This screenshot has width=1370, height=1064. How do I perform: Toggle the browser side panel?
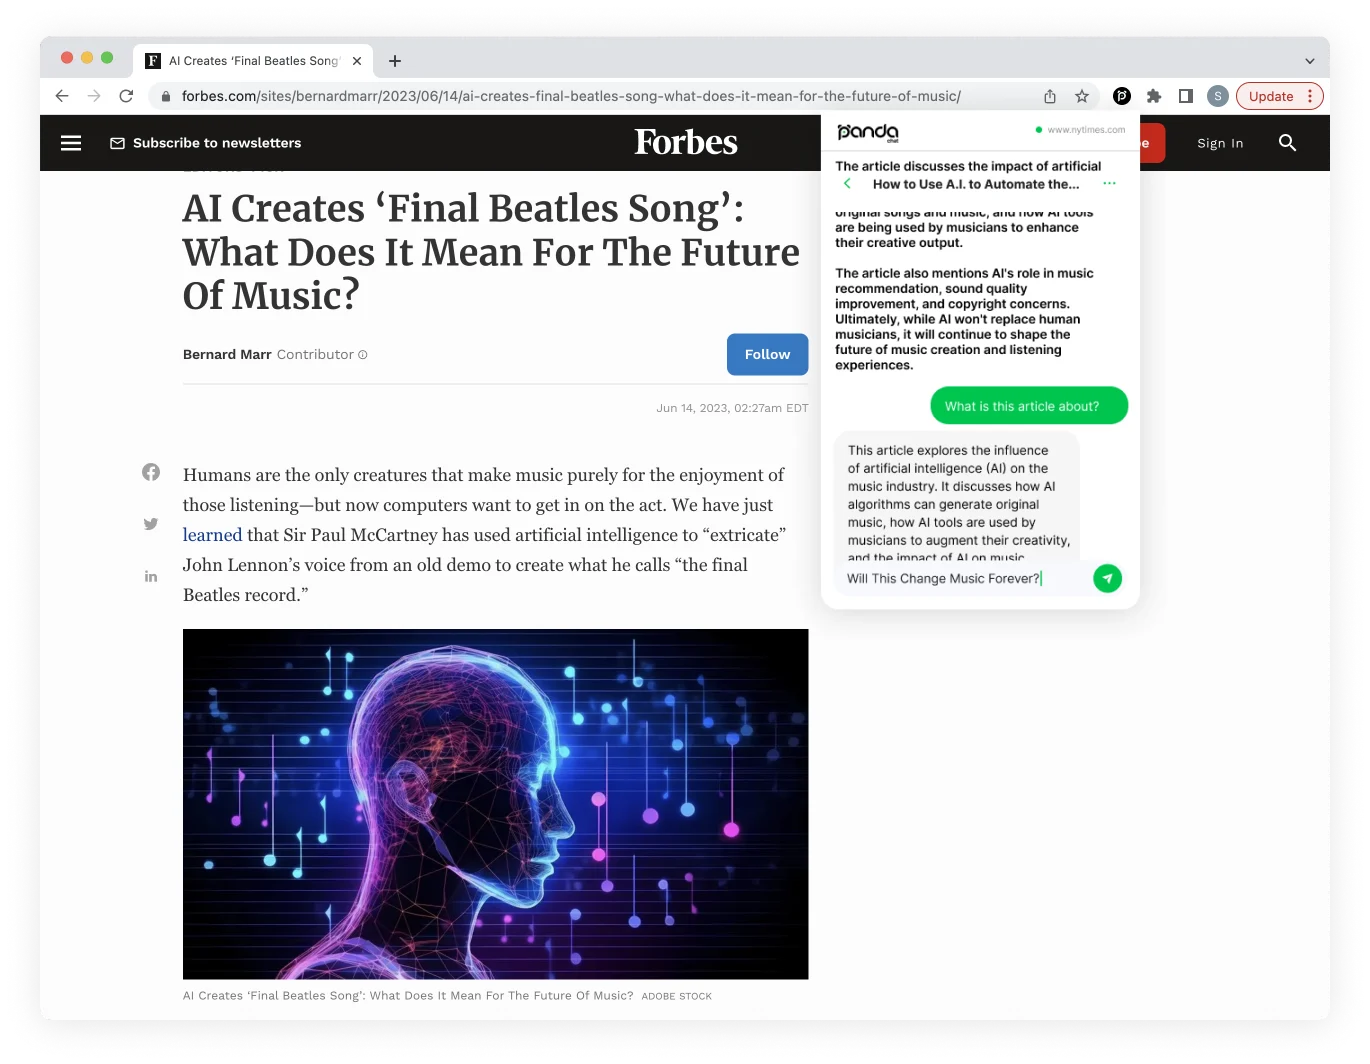click(1186, 96)
